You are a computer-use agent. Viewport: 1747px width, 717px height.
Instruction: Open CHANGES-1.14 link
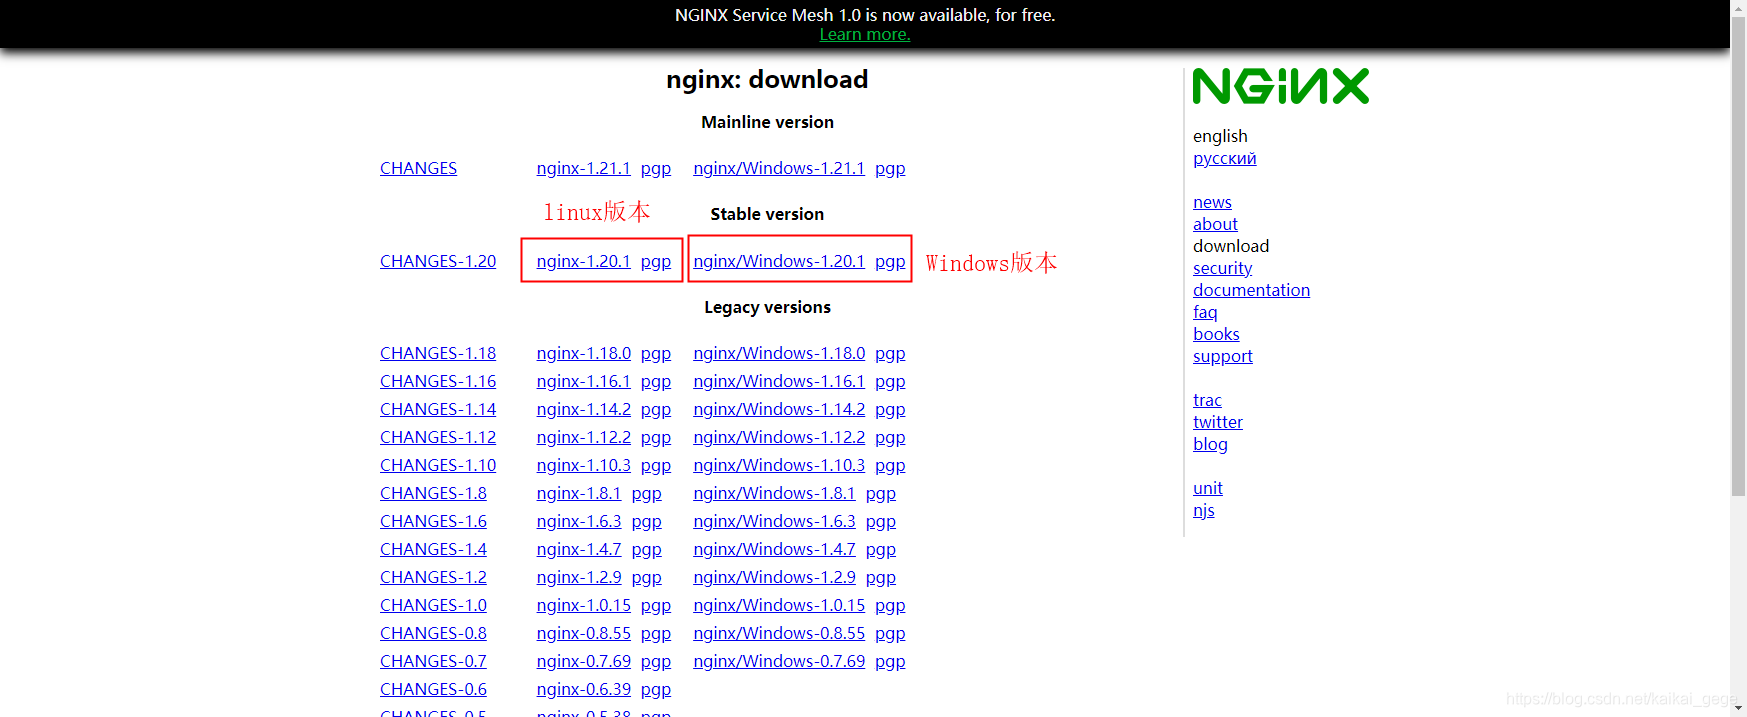[438, 409]
